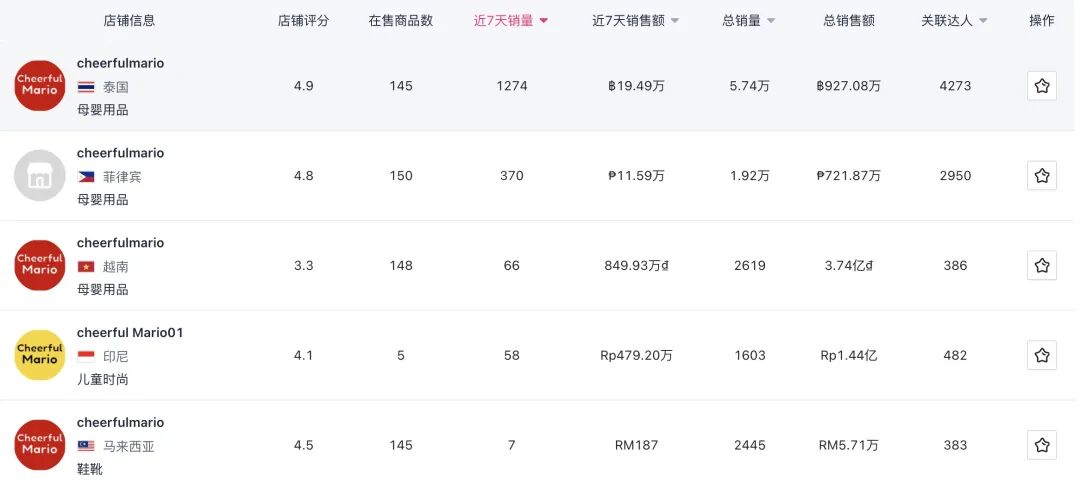Viewport: 1080px width, 488px height.
Task: Sort by 关联达人 column
Action: (x=954, y=21)
